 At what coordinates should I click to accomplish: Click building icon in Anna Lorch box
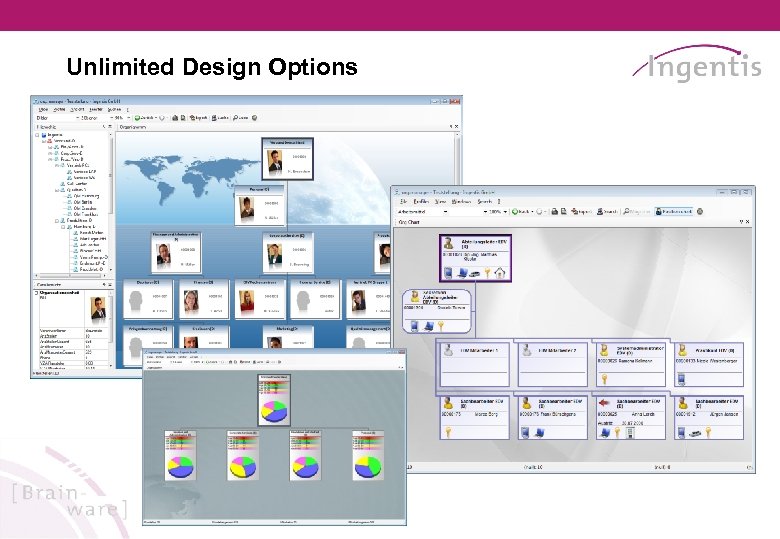(630, 433)
